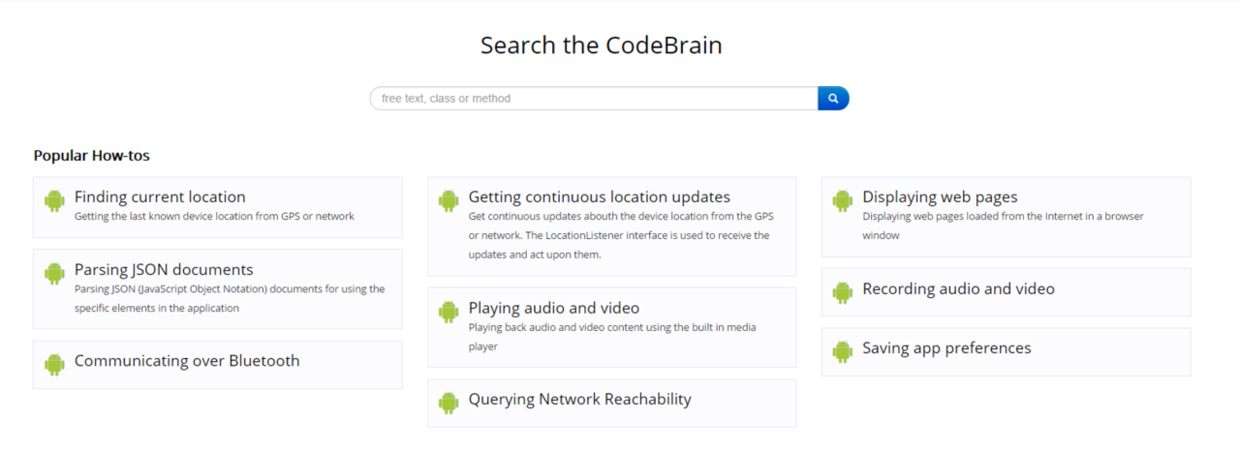1240x450 pixels.
Task: Focus the free text, class or method field
Action: (x=594, y=98)
